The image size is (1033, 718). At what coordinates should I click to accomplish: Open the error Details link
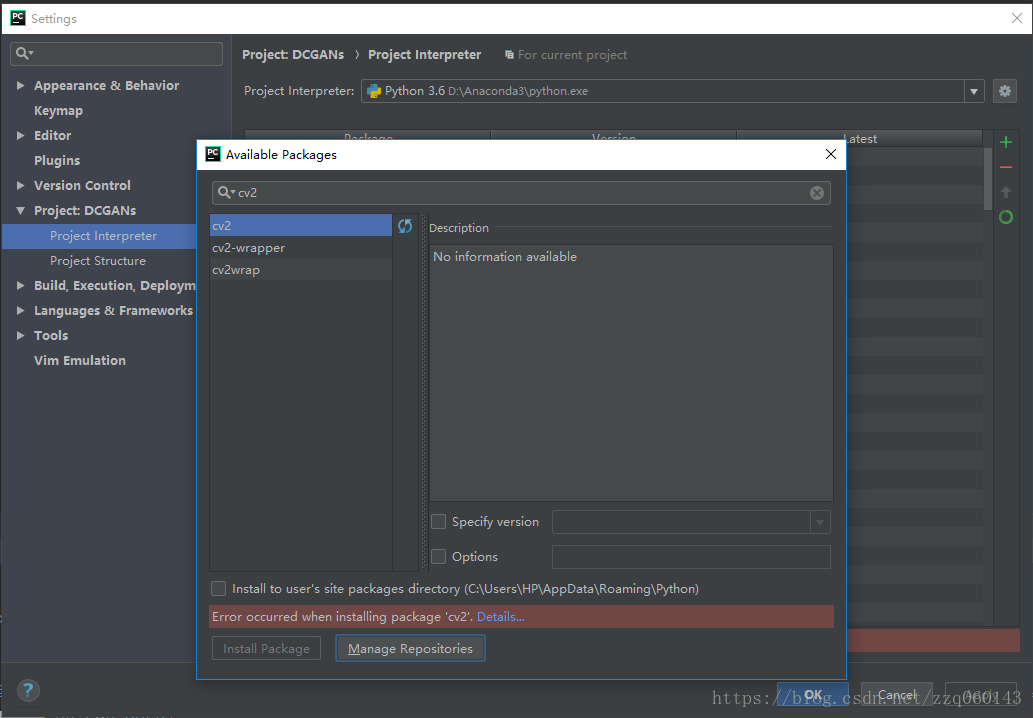pyautogui.click(x=501, y=617)
